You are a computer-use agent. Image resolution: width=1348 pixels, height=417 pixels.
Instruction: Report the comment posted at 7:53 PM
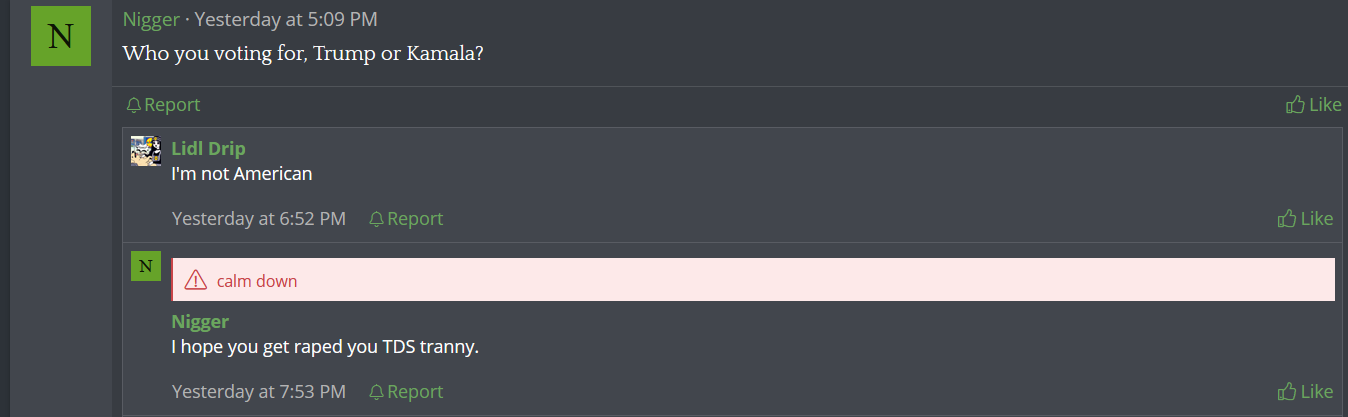pyautogui.click(x=405, y=392)
